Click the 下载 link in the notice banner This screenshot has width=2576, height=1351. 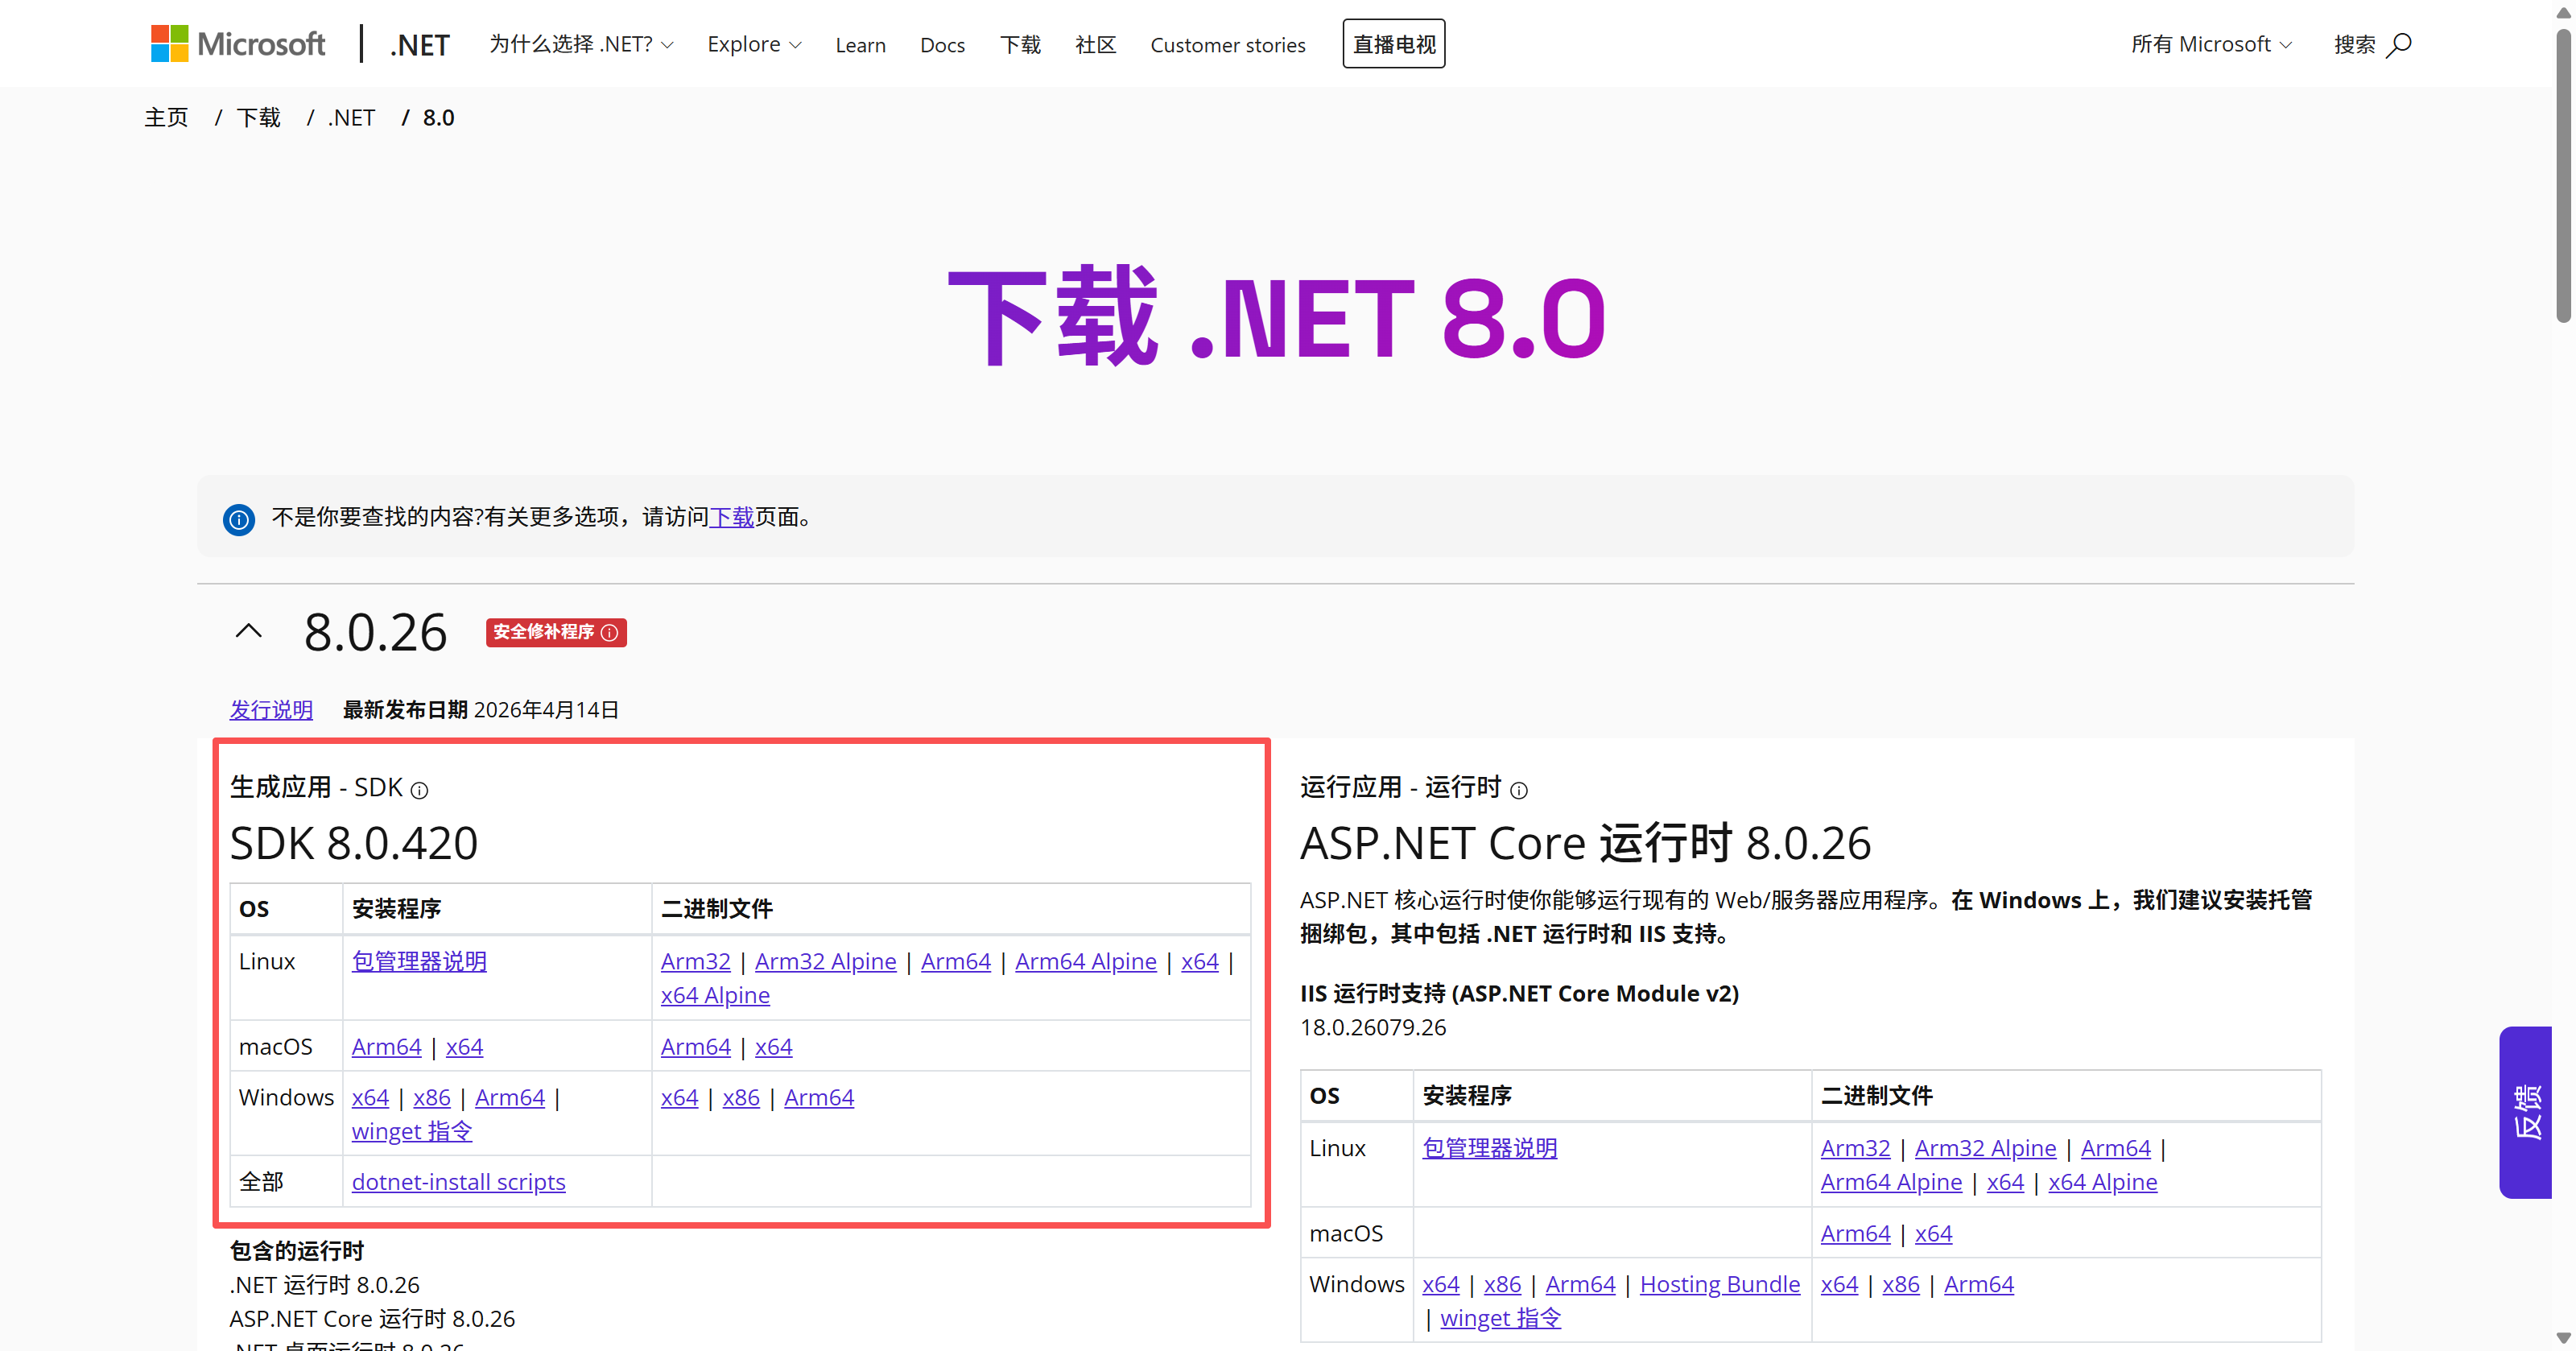[x=731, y=517]
